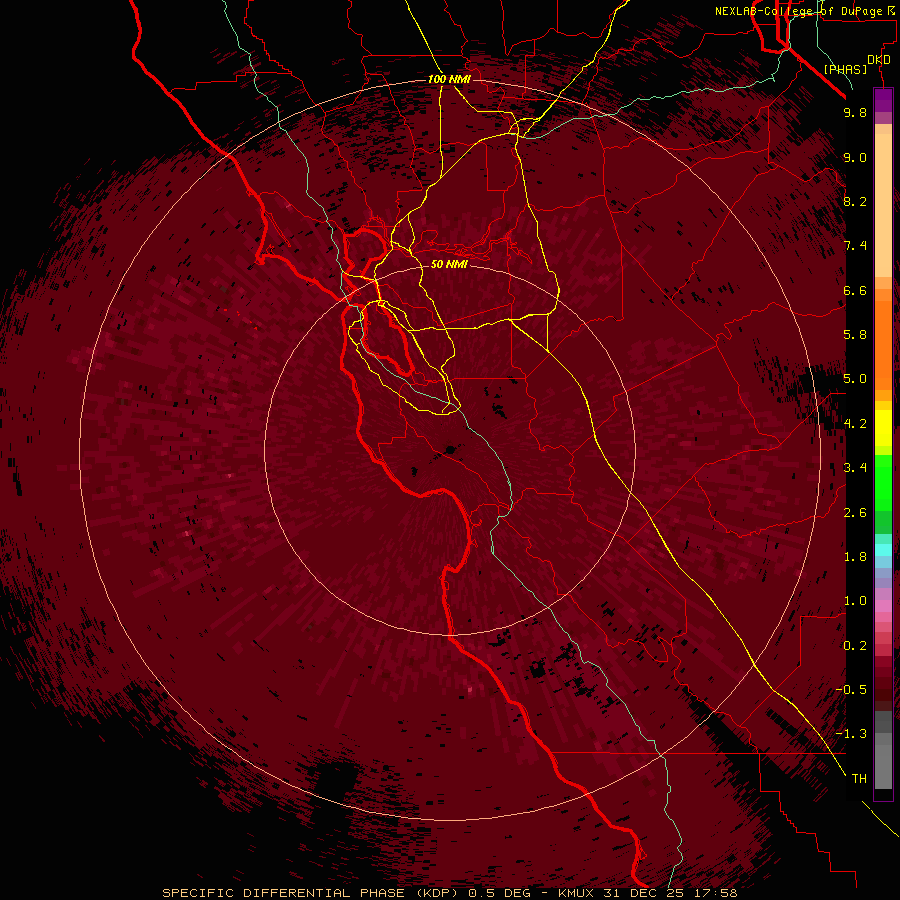Pick the pink segment of the color bar
This screenshot has width=900, height=900.
pos(883,606)
